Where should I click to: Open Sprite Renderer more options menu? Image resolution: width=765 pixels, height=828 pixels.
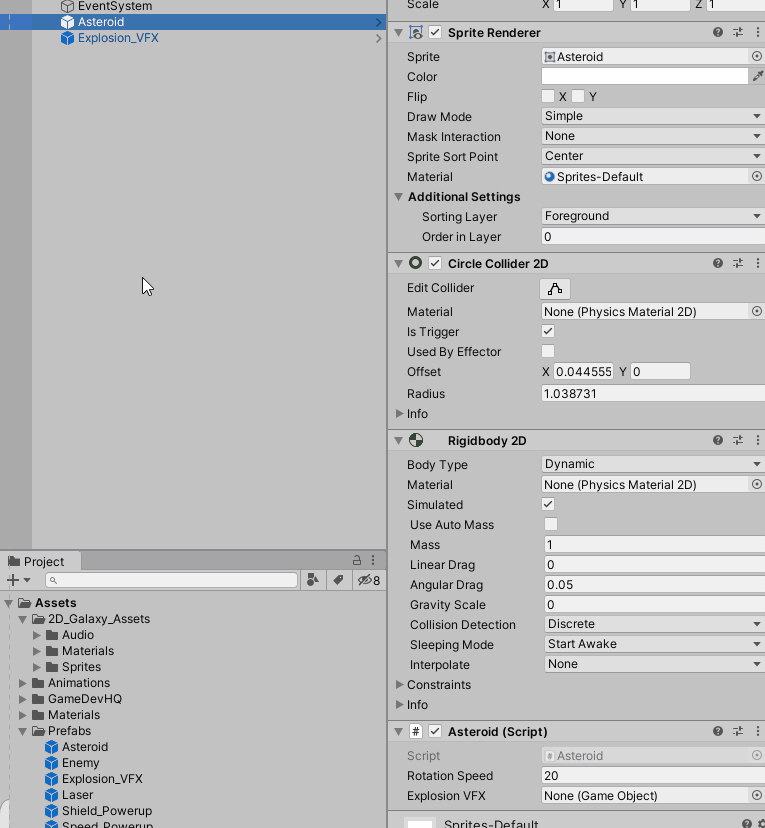(758, 33)
